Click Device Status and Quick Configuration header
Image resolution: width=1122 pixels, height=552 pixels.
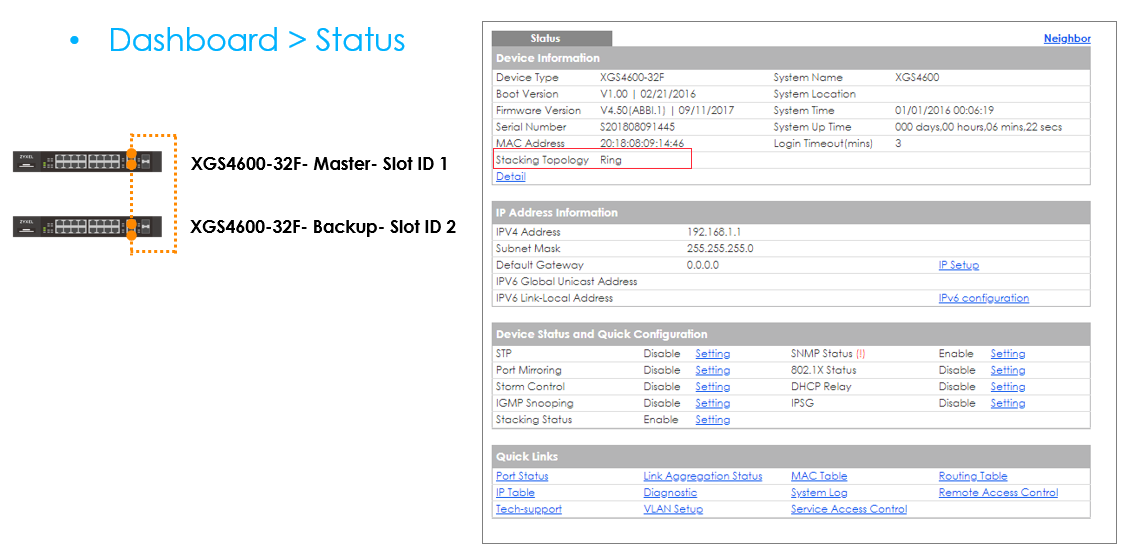pos(791,334)
